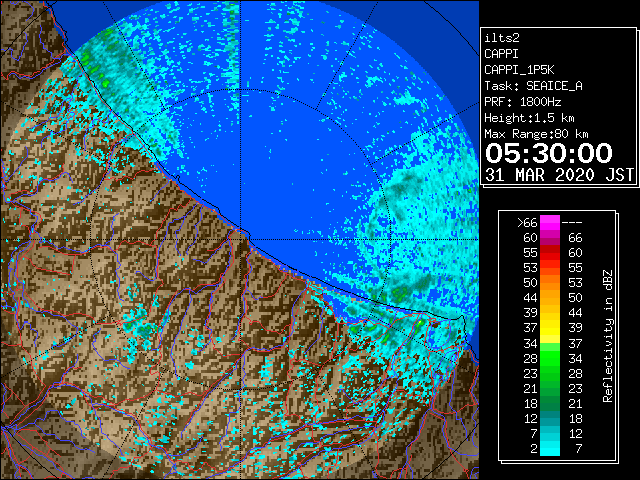640x480 pixels.
Task: Click the 05:30:00 timestamp
Action: tap(549, 153)
